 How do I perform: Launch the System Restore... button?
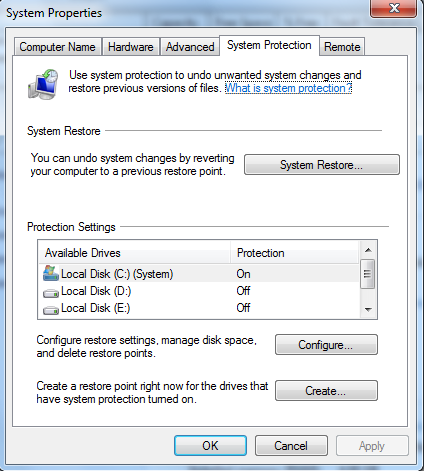point(322,165)
